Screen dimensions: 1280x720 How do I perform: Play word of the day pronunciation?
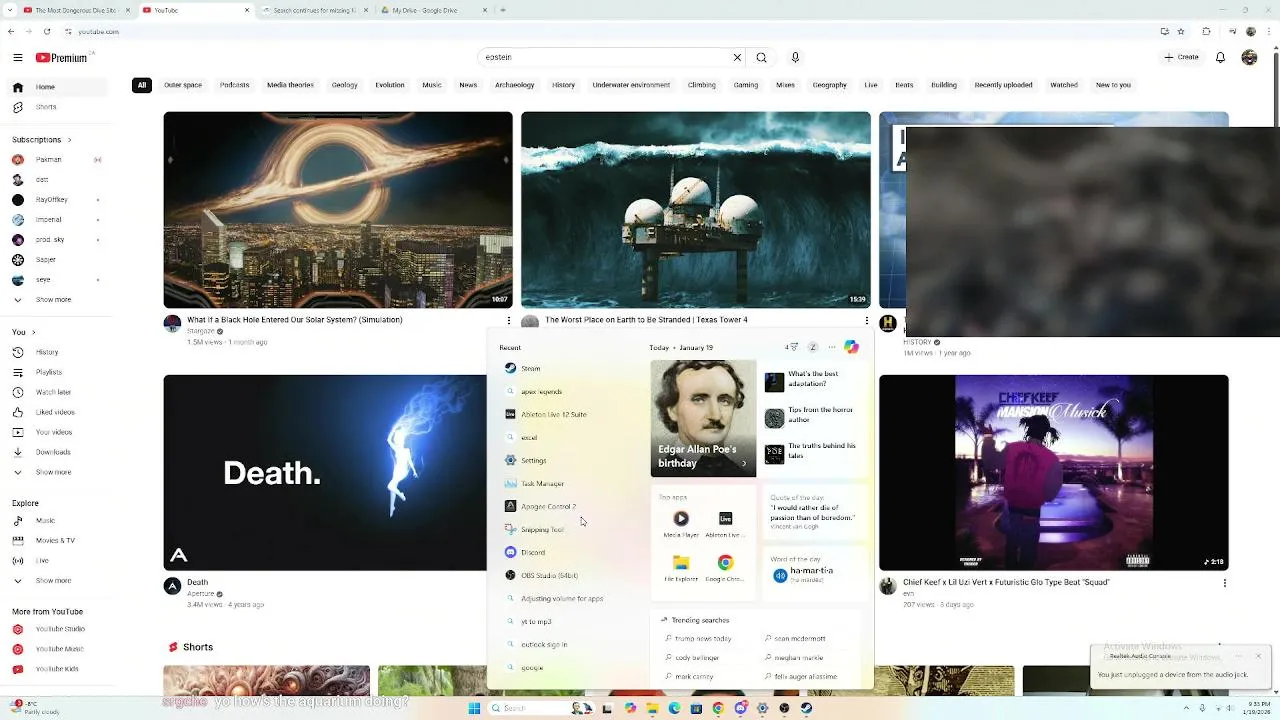point(780,575)
